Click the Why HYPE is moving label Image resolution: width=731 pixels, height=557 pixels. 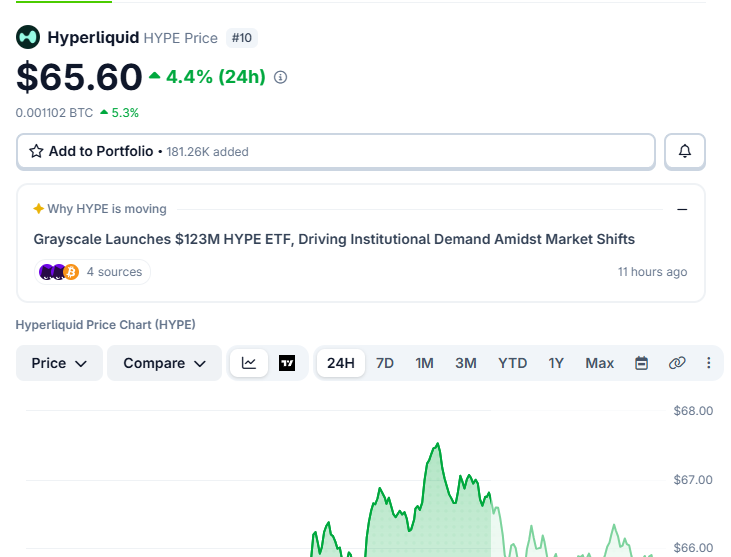tap(107, 209)
